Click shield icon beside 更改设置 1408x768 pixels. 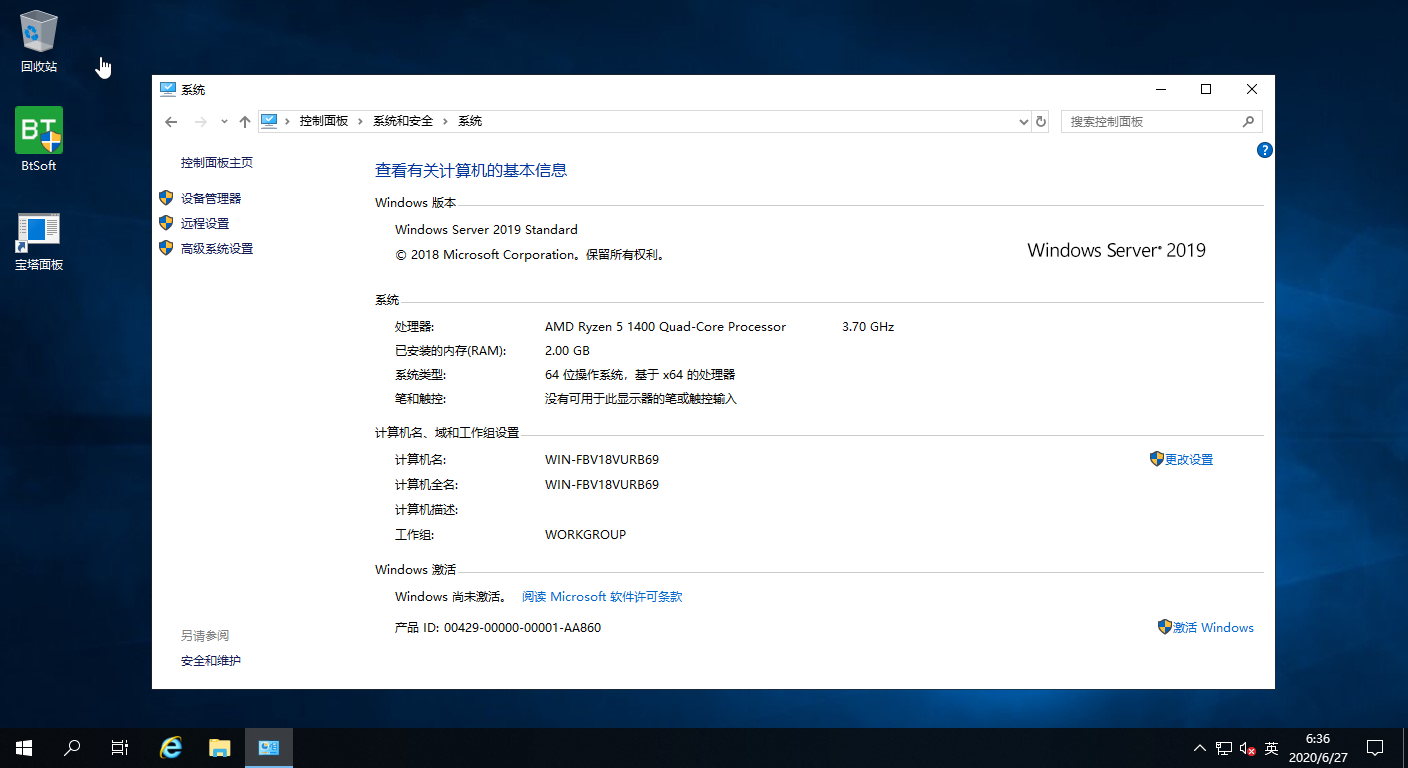(x=1157, y=459)
